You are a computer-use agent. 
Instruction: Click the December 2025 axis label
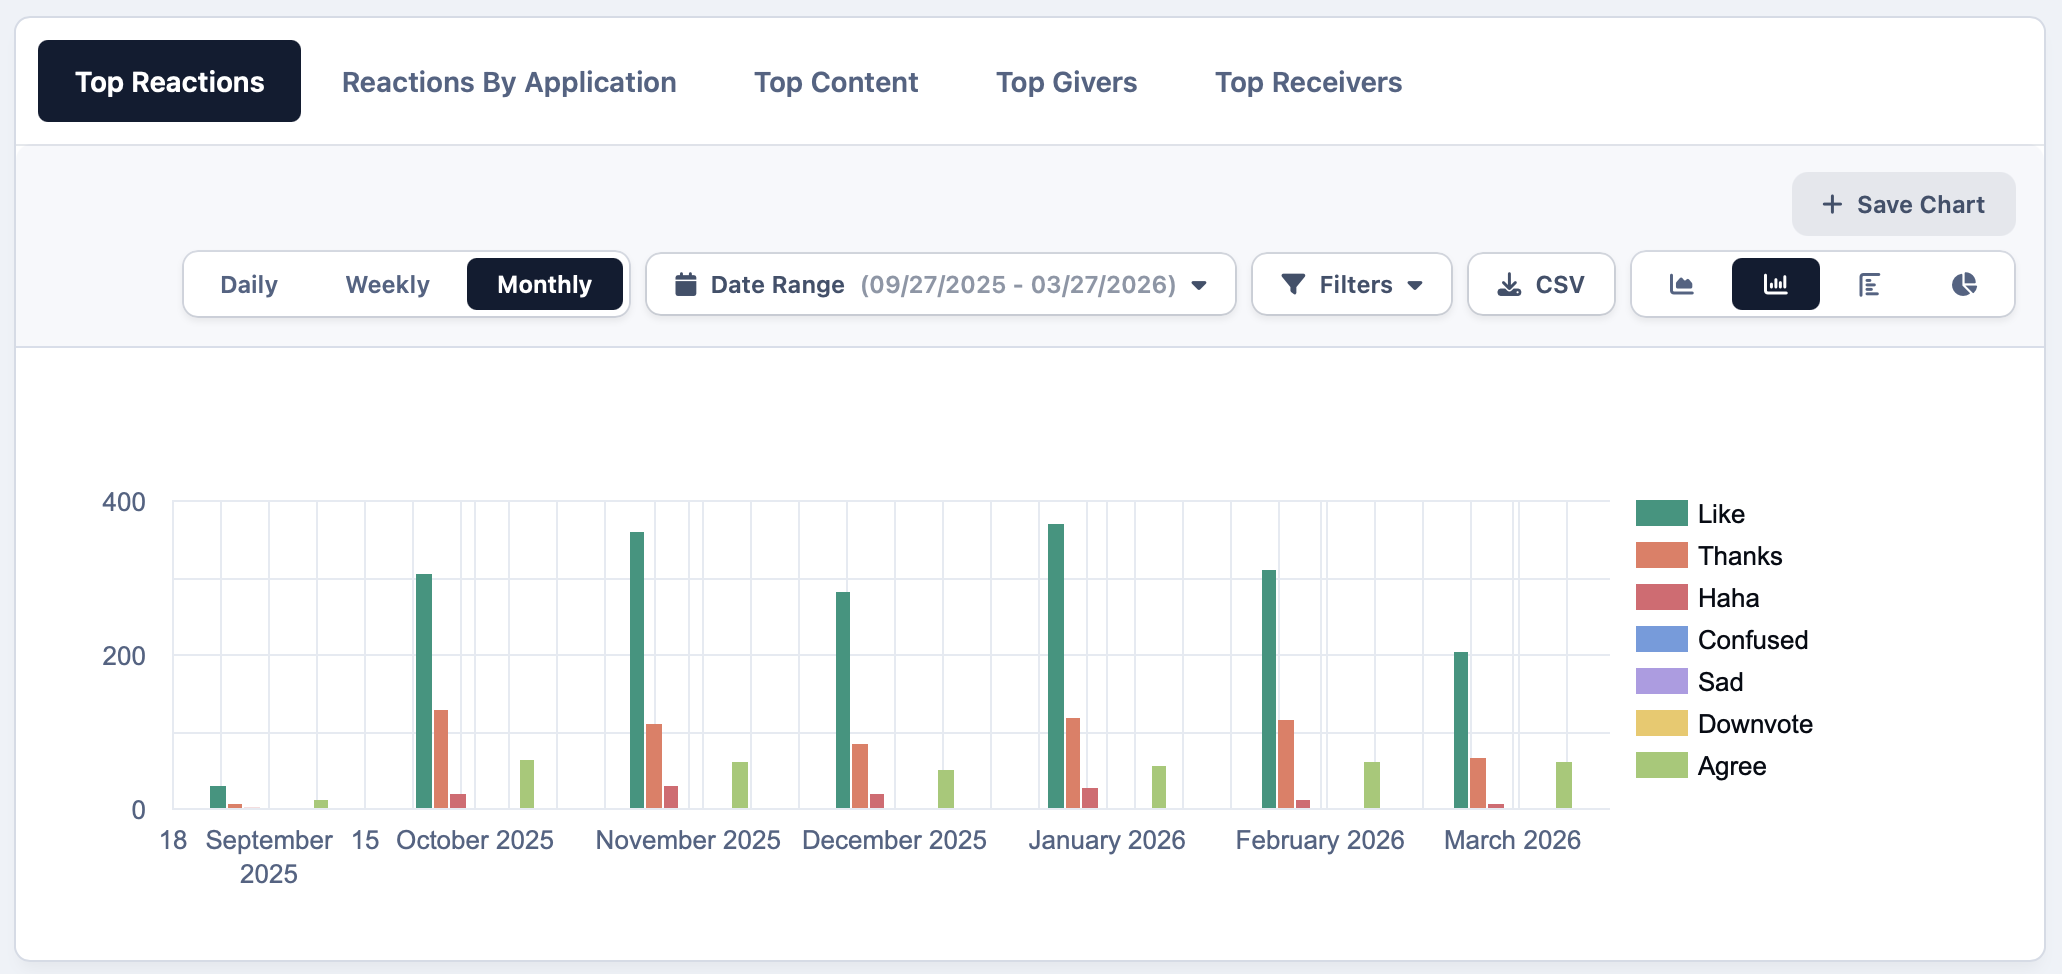[894, 840]
